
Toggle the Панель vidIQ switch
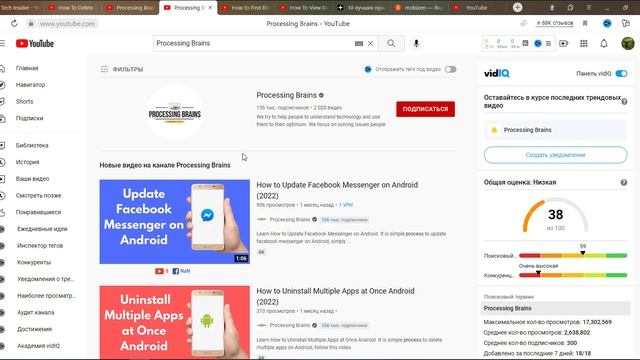tap(621, 73)
